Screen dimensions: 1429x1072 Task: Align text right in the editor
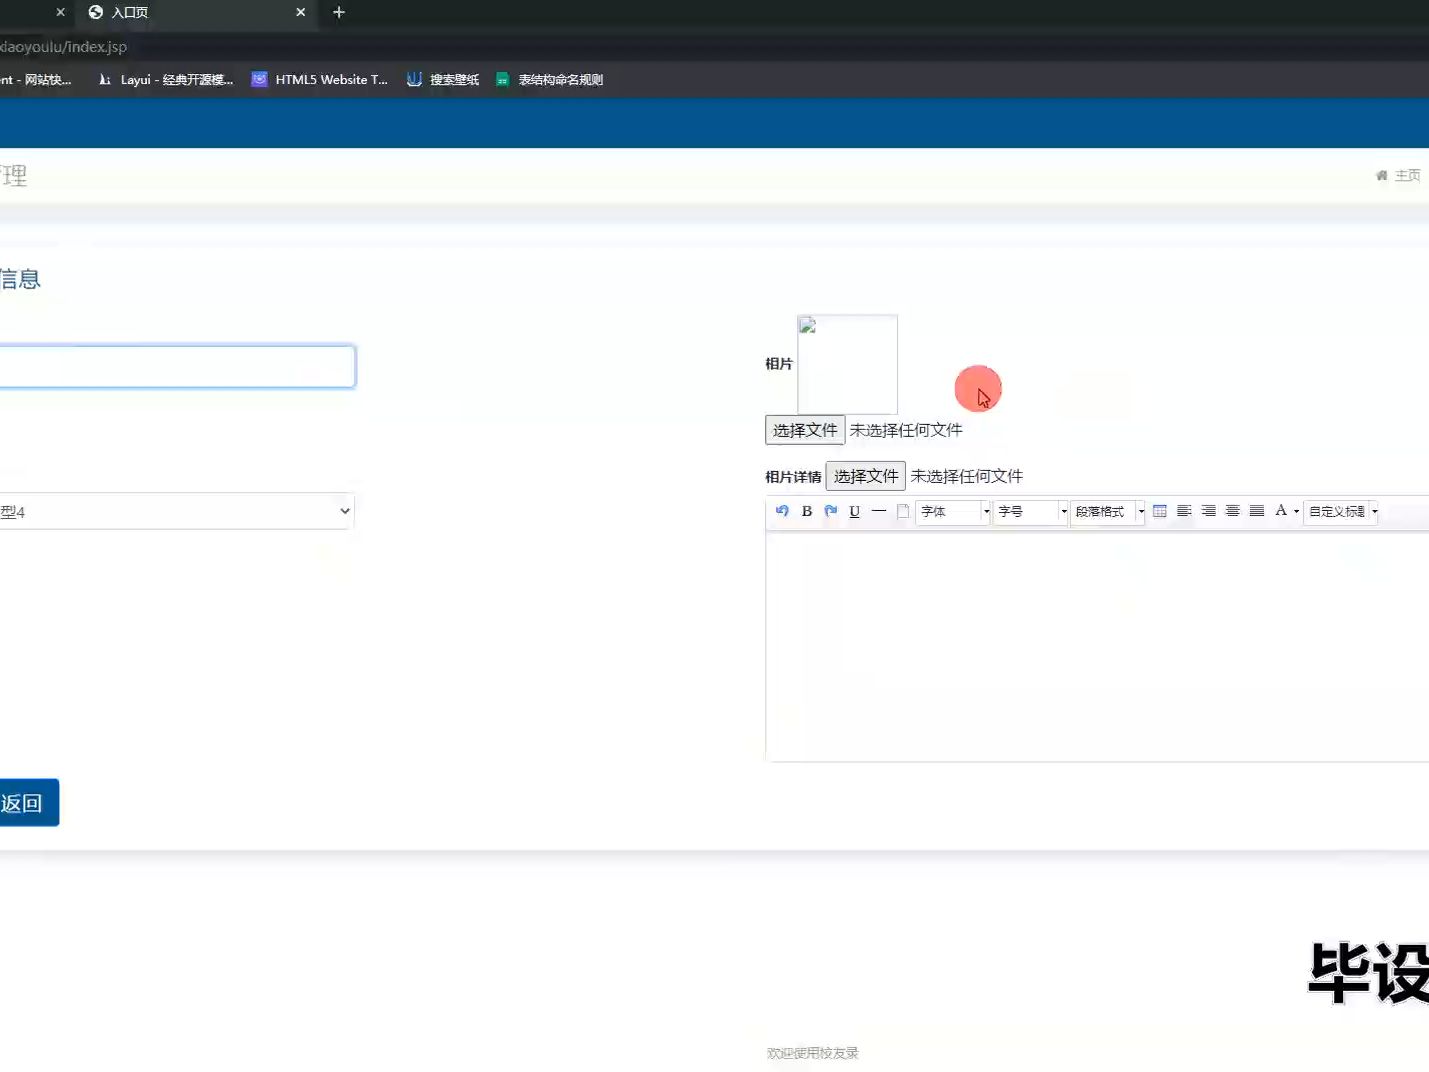click(1209, 511)
